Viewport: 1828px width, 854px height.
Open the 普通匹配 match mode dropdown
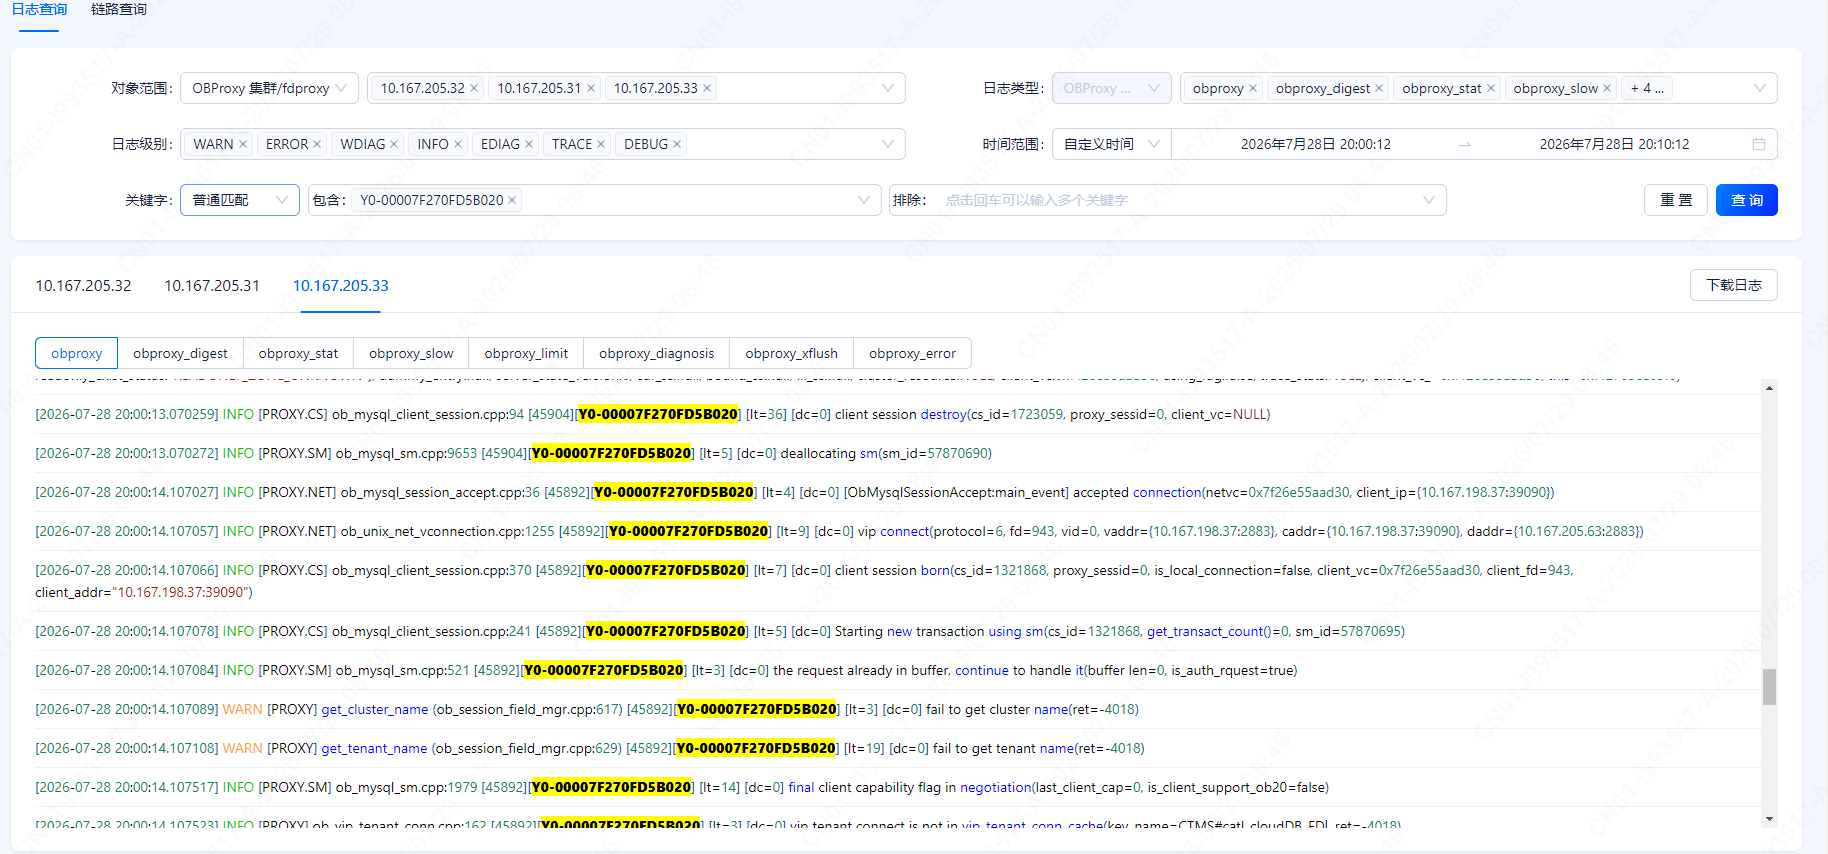coord(240,200)
